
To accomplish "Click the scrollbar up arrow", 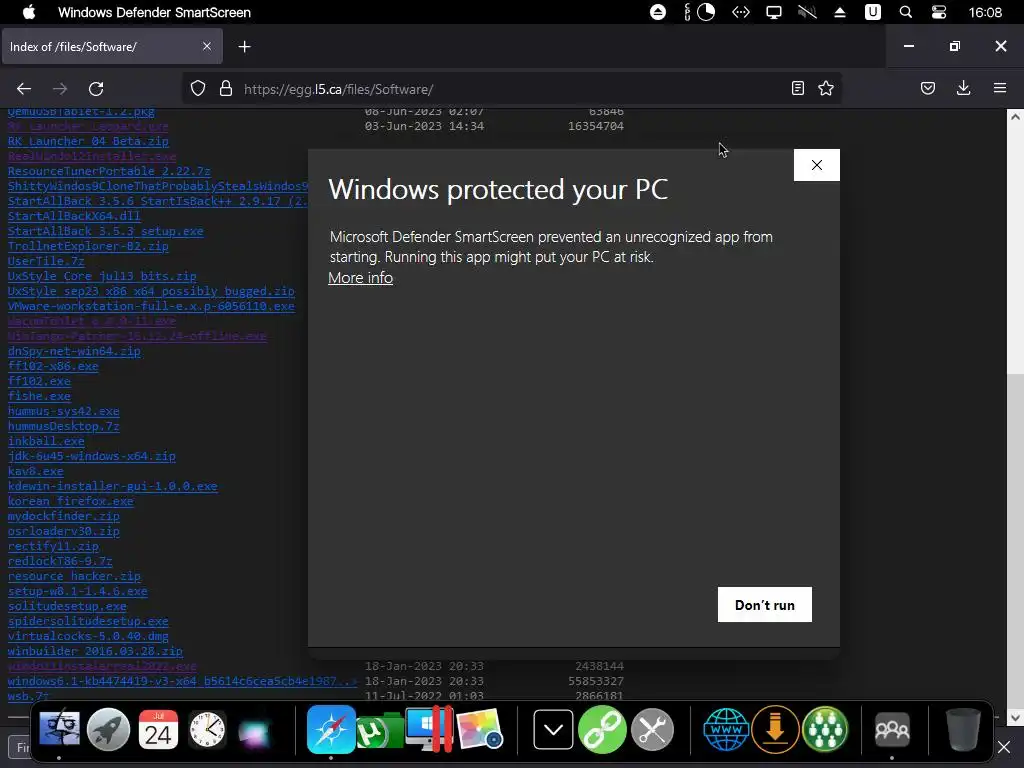I will pos(1014,117).
